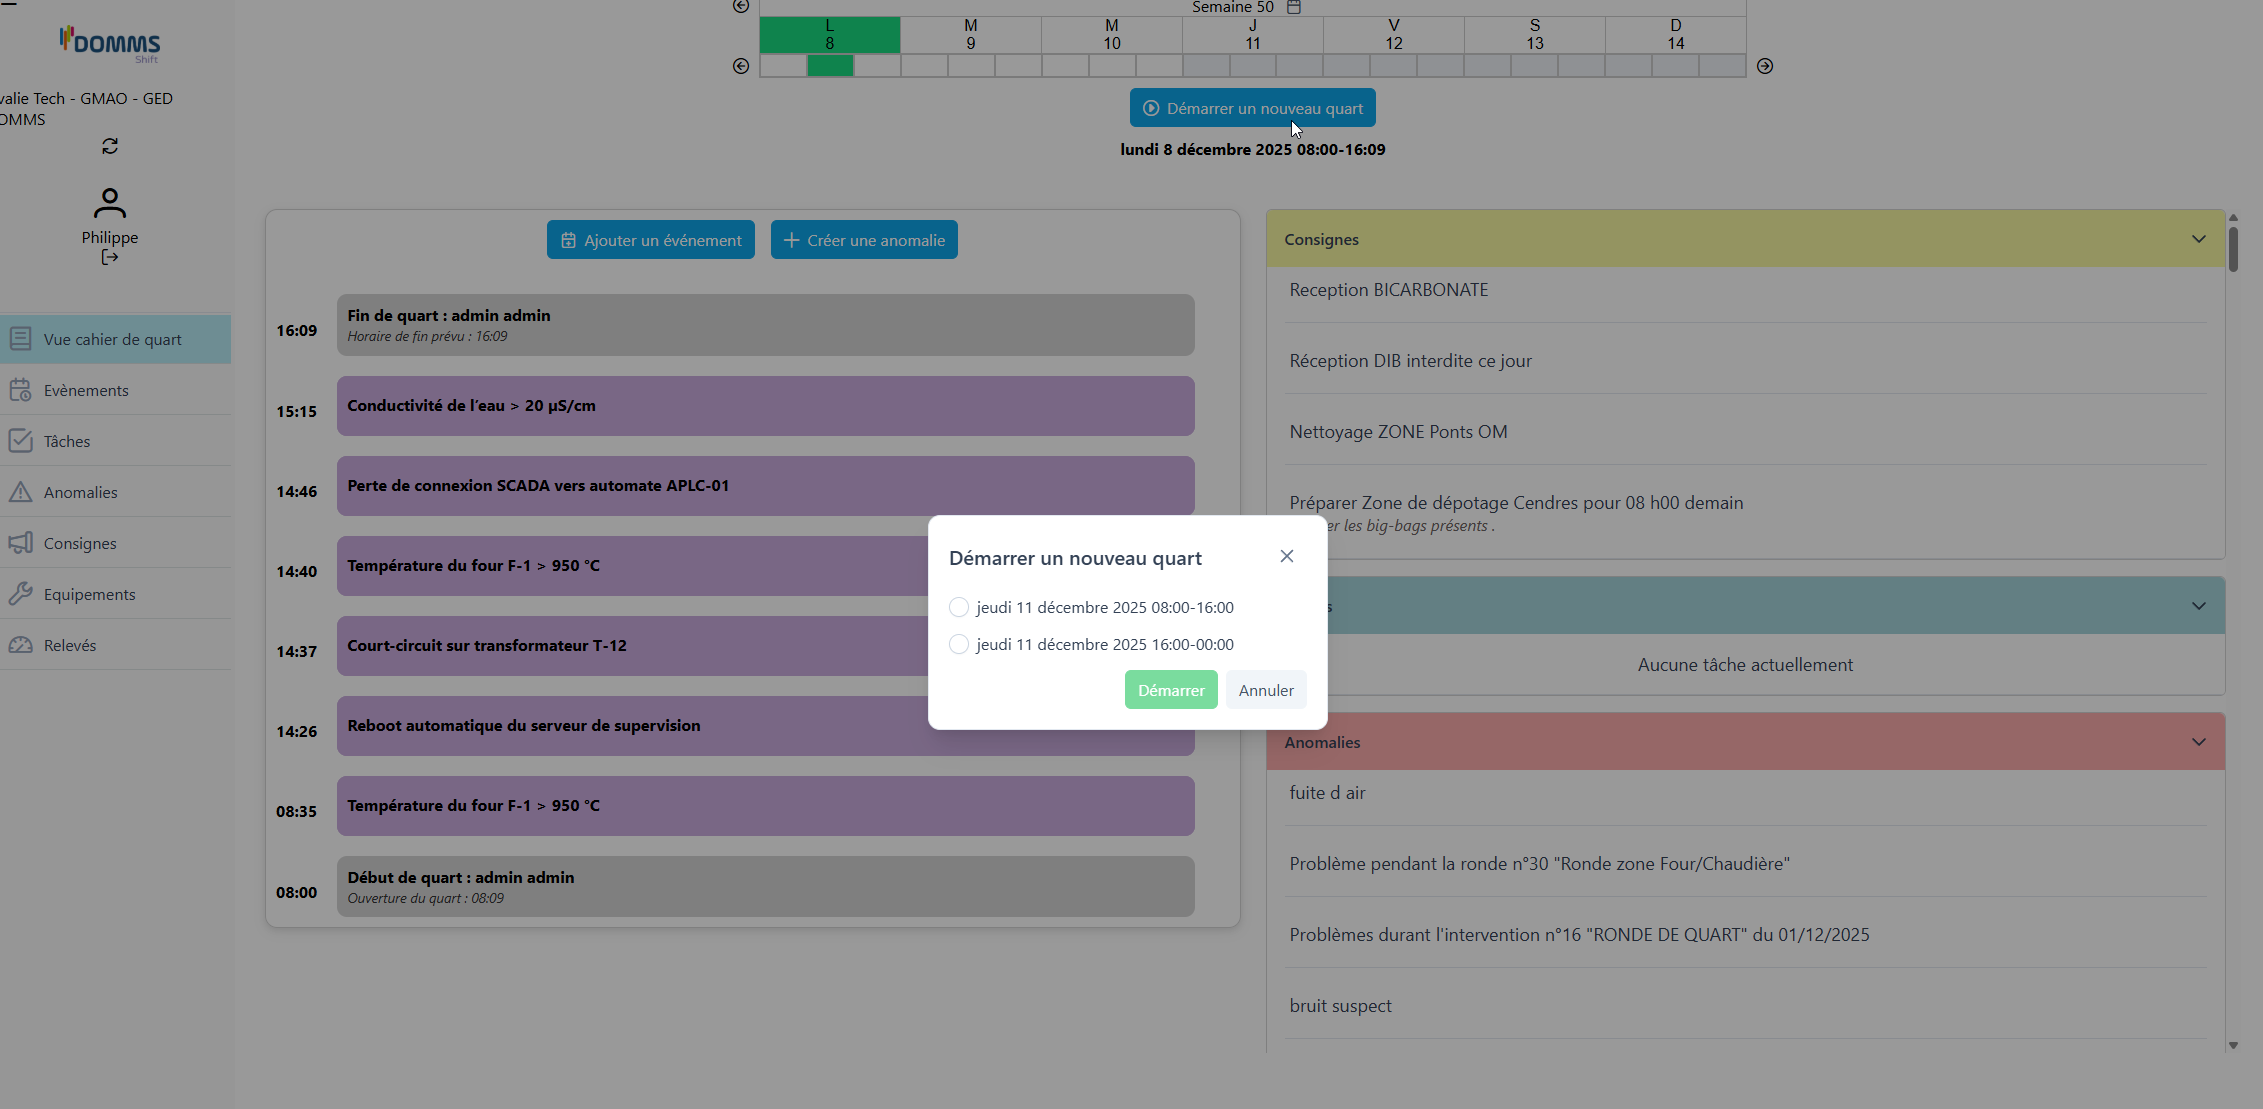Image resolution: width=2263 pixels, height=1109 pixels.
Task: Click the Philippe user profile icon
Action: coord(110,204)
